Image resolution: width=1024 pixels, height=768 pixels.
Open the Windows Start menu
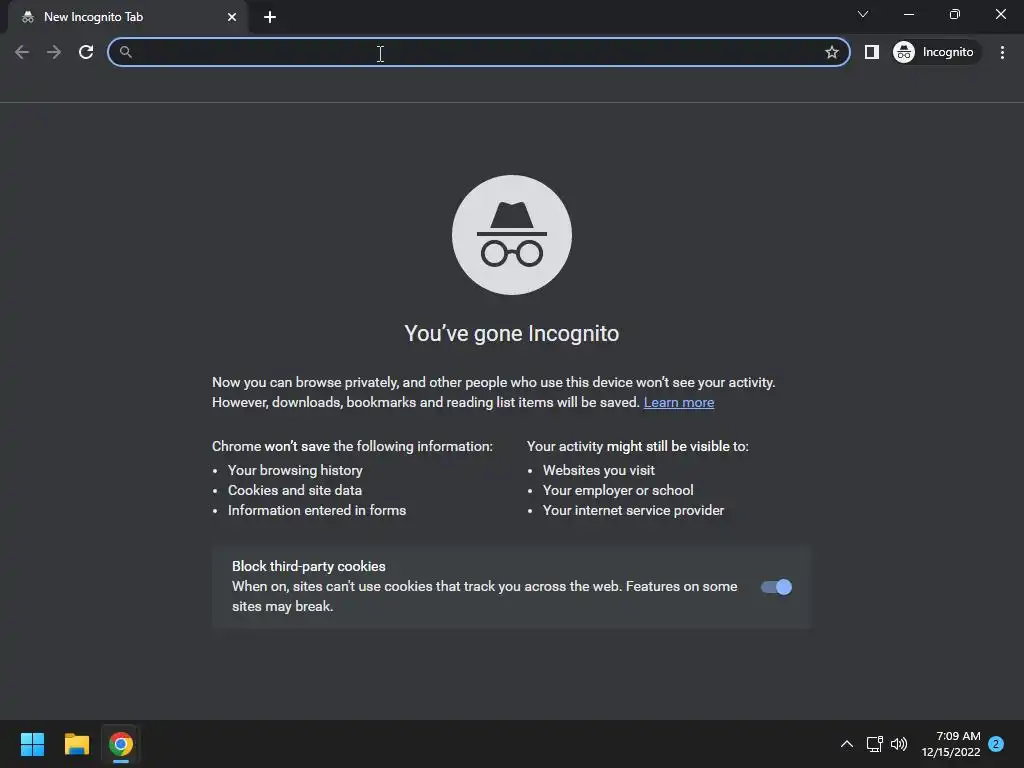pyautogui.click(x=32, y=744)
